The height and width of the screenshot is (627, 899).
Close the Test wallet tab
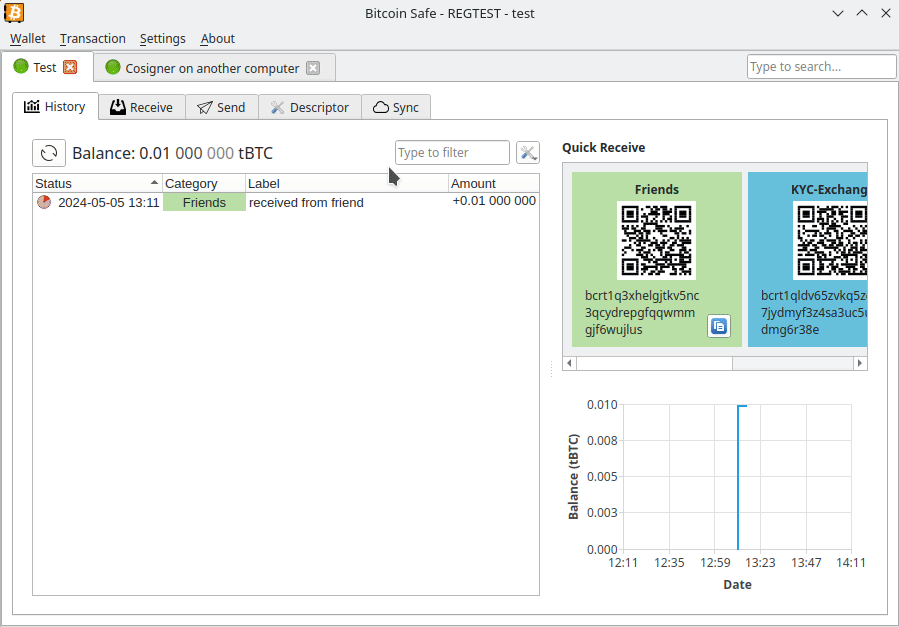pos(70,67)
